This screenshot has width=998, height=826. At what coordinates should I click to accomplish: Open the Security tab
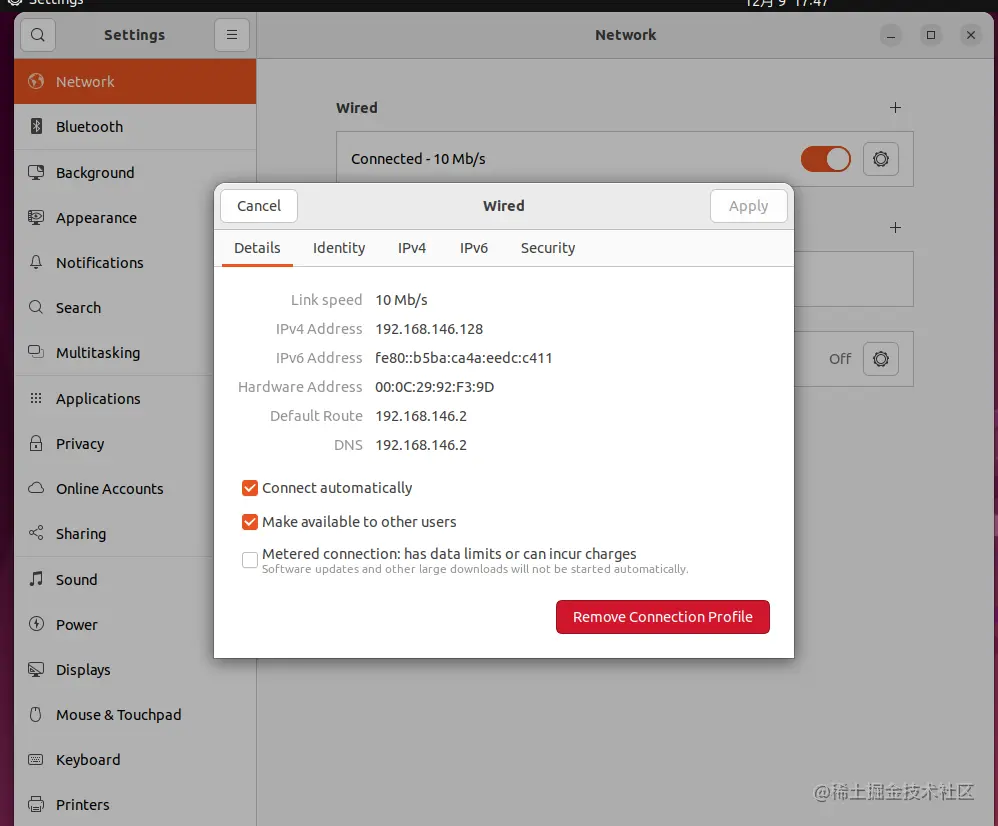coord(548,248)
